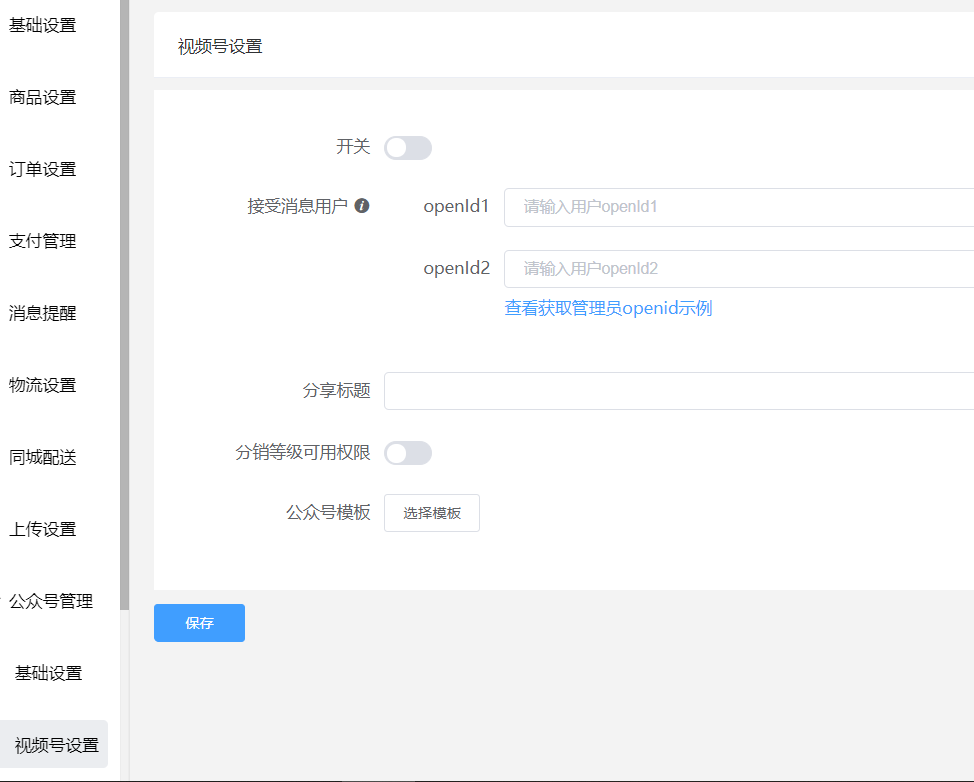Click the openId2 input field

point(739,269)
